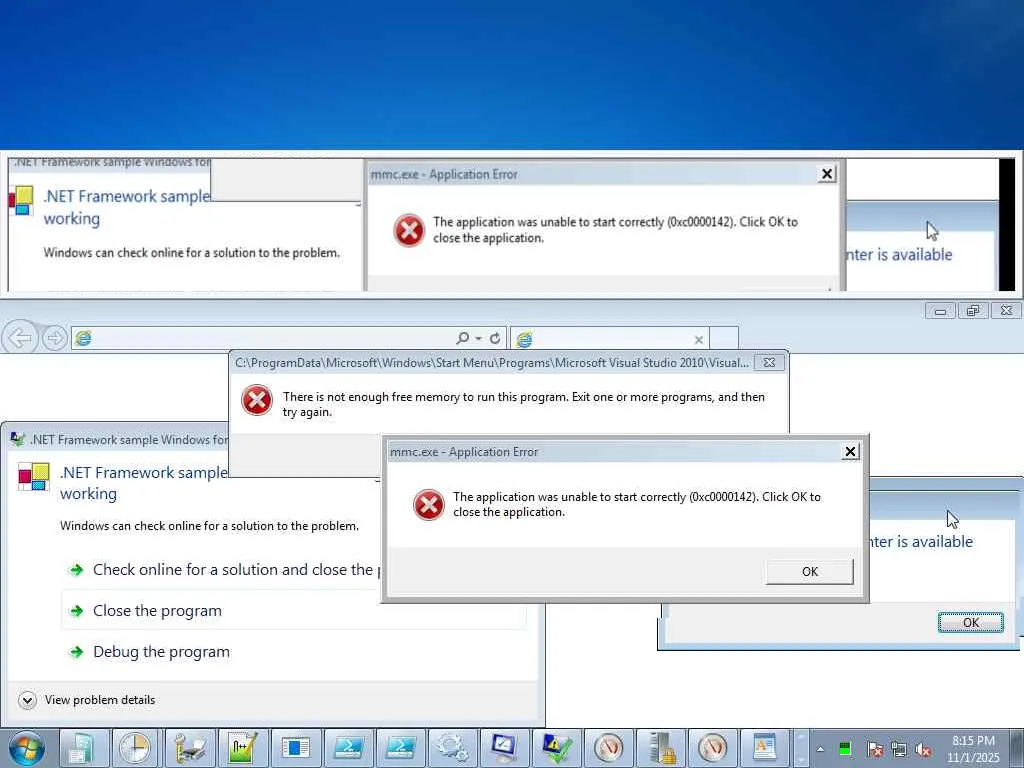Open the Windows Start orb
Screen dimensions: 1024x768
click(x=27, y=748)
